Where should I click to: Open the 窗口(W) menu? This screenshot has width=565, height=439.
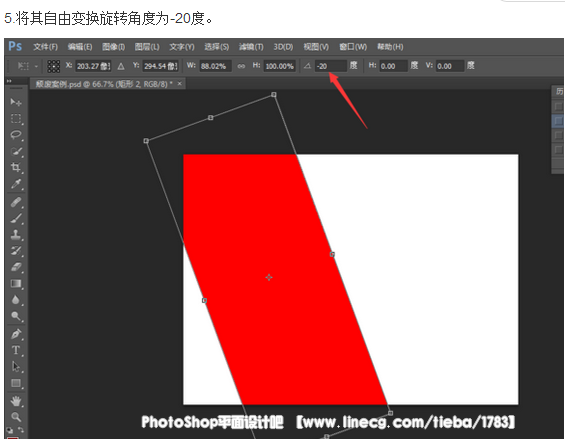[x=353, y=47]
